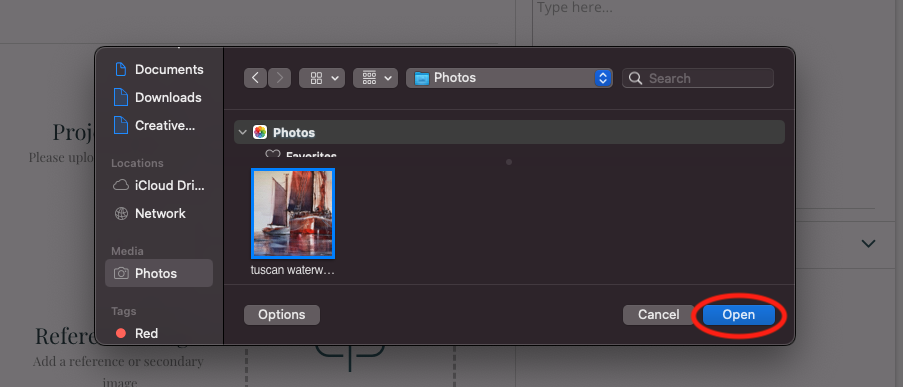Select the tuscan waterway image thumbnail
This screenshot has height=387, width=903.
(x=293, y=214)
